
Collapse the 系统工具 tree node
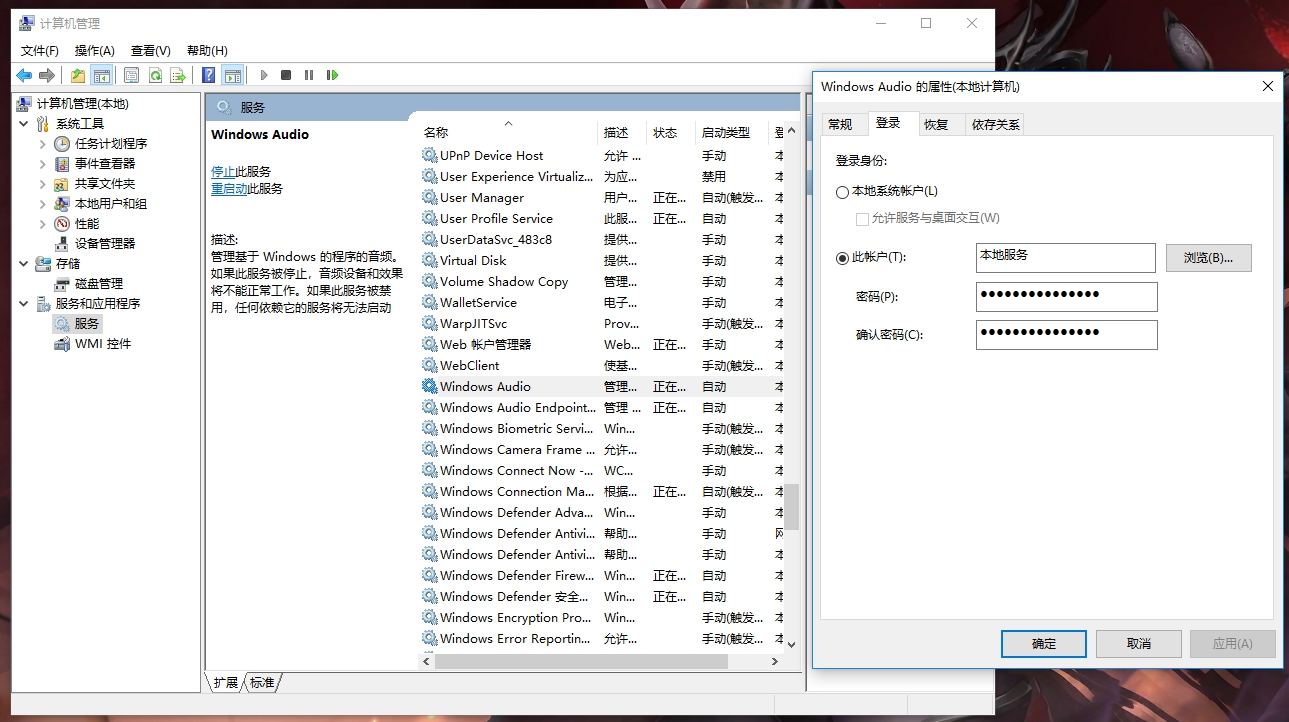24,124
